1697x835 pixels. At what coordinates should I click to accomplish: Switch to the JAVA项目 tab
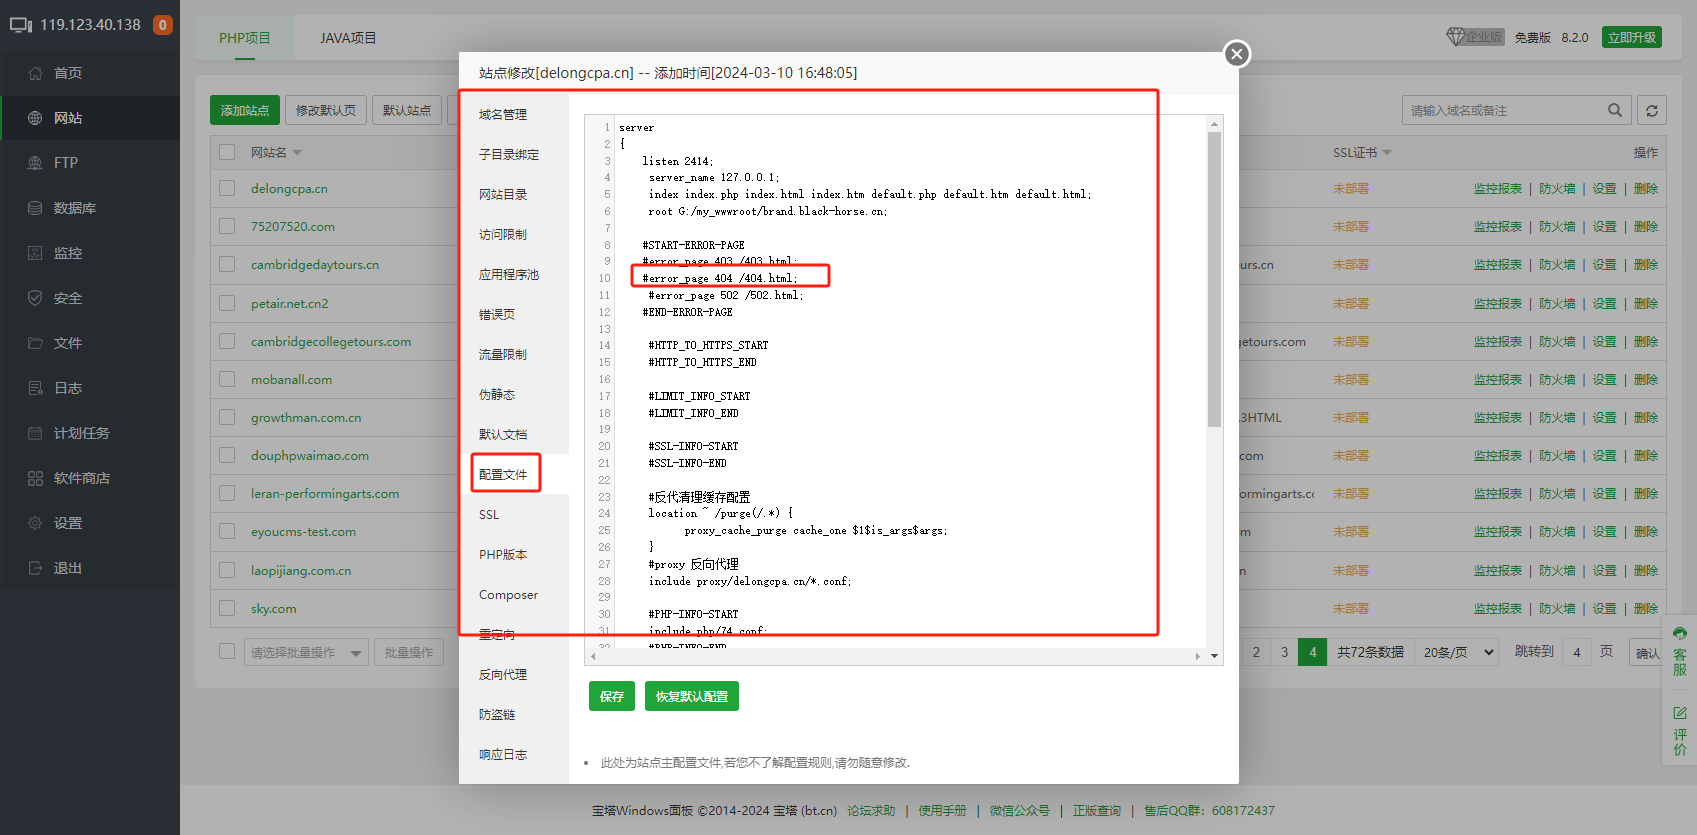click(348, 38)
